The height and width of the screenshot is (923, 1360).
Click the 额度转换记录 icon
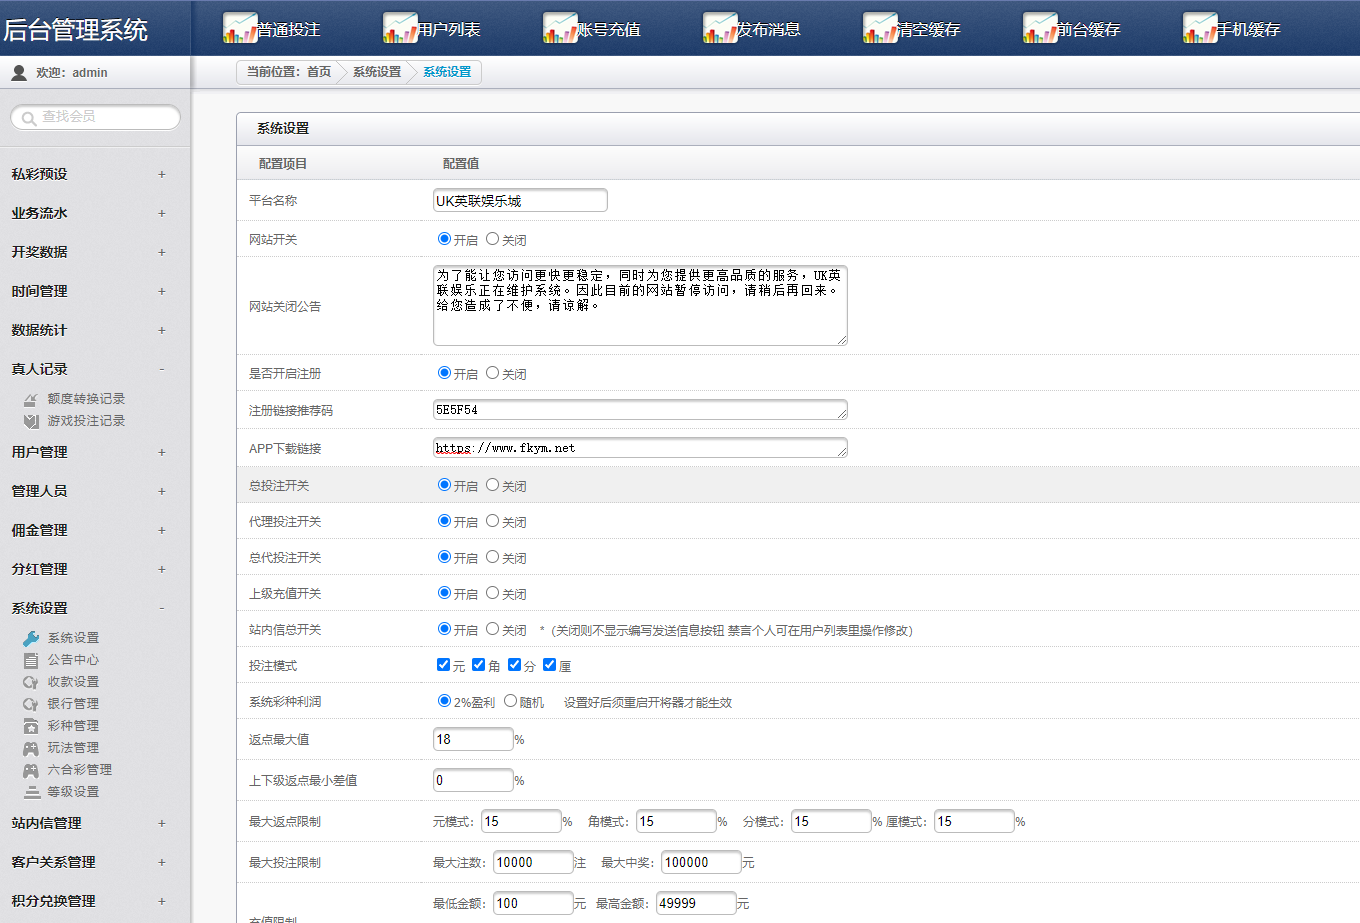coord(31,399)
